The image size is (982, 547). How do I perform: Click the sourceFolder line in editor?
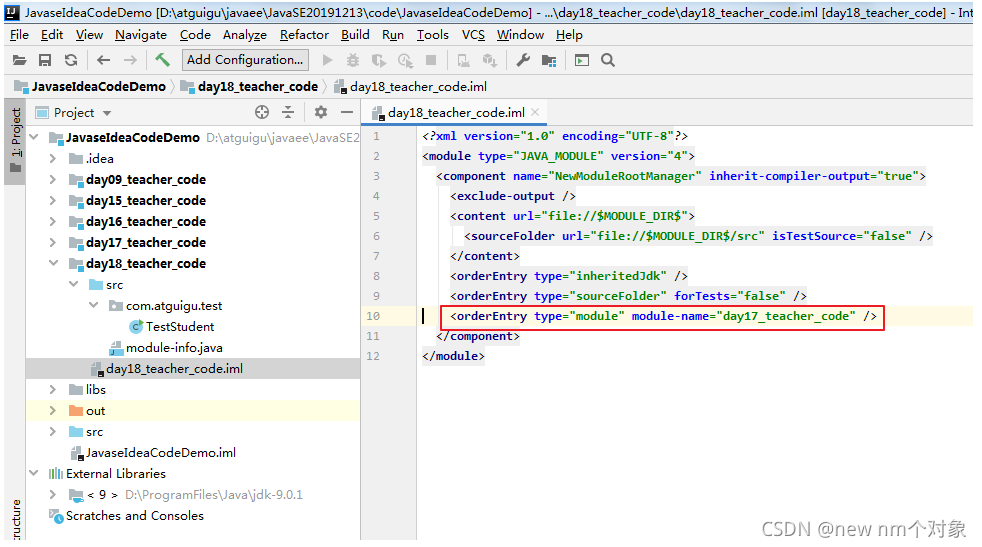(698, 236)
